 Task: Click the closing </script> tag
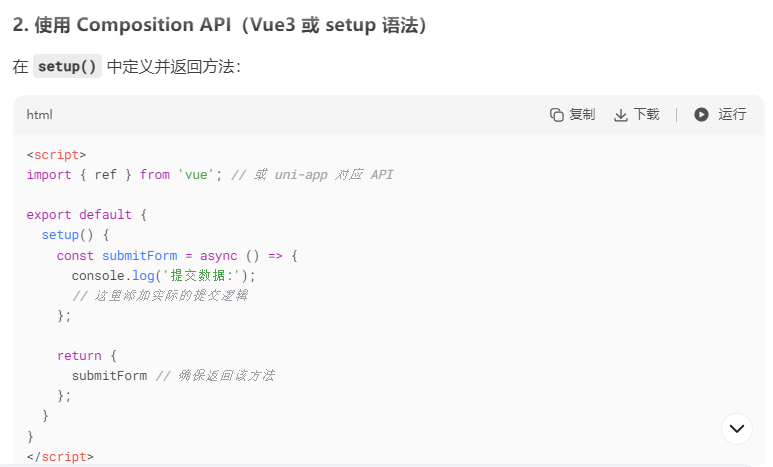[60, 457]
